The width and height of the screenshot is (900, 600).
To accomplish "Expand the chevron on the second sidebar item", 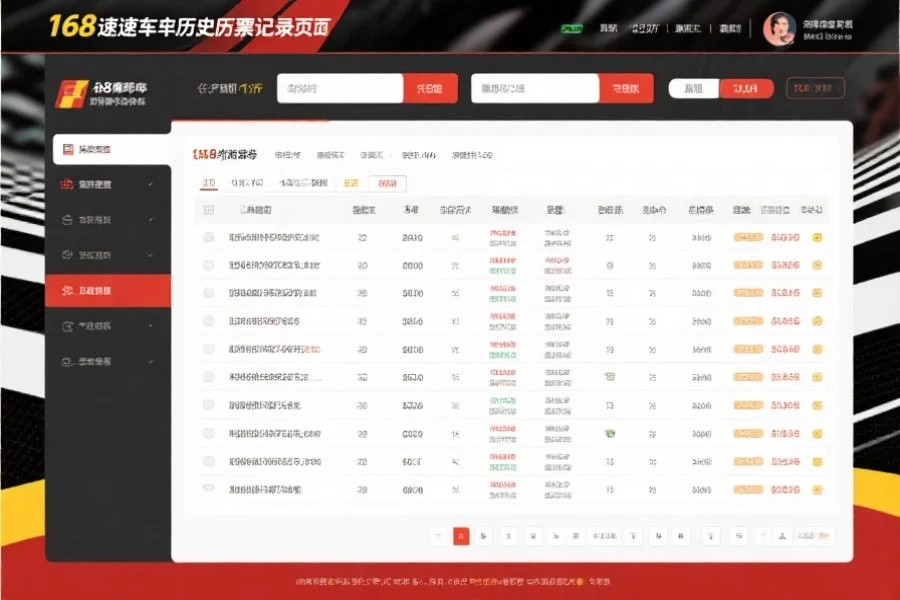I will pyautogui.click(x=150, y=184).
